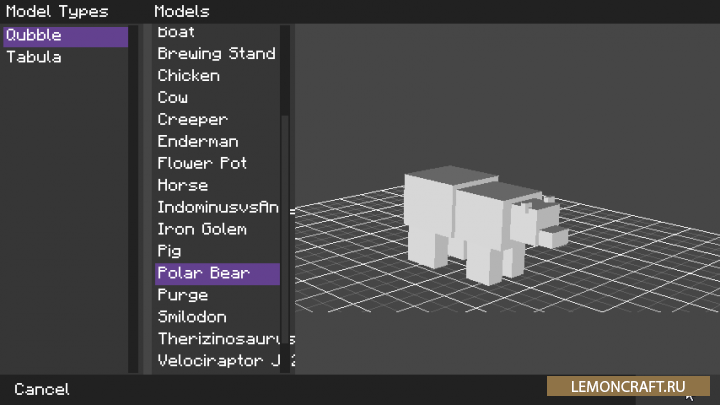720x405 pixels.
Task: Select the Qubble model type
Action: tap(65, 36)
